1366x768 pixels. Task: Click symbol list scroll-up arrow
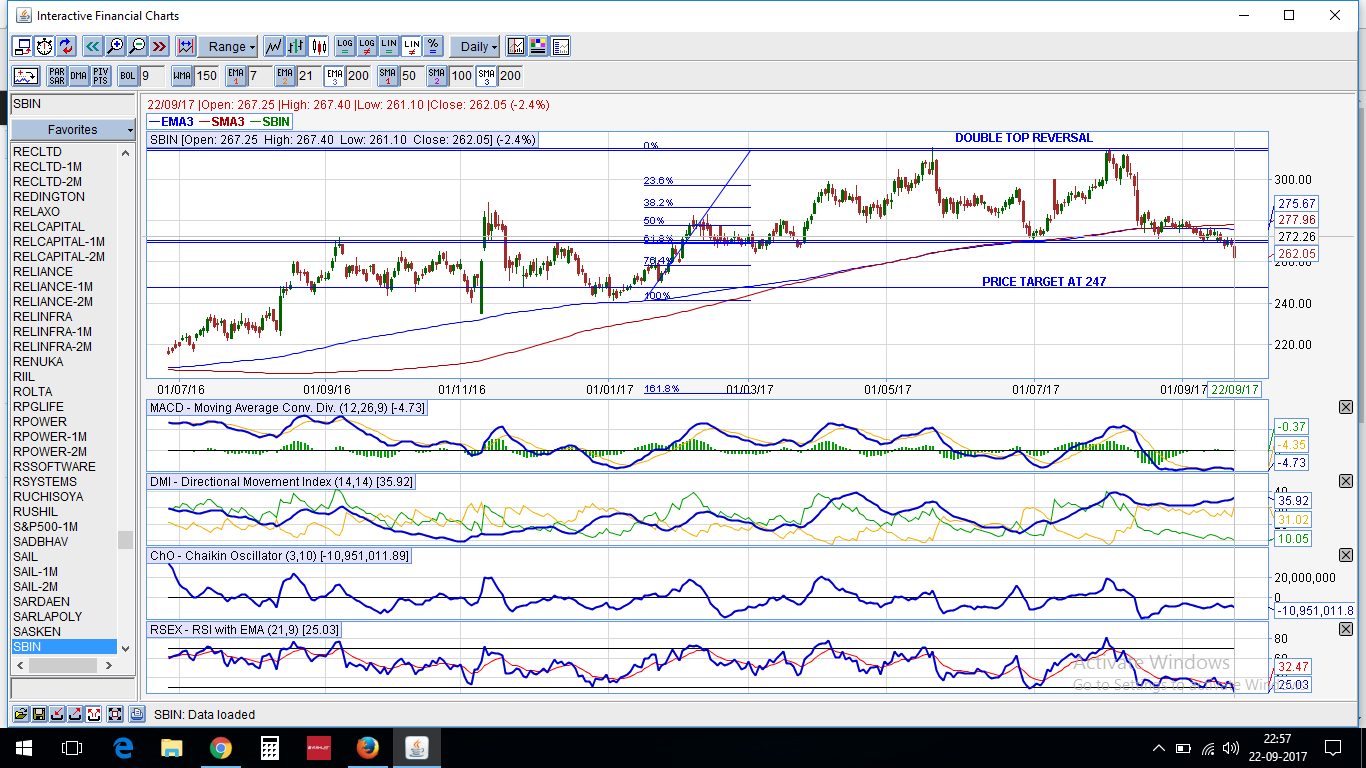[x=125, y=153]
